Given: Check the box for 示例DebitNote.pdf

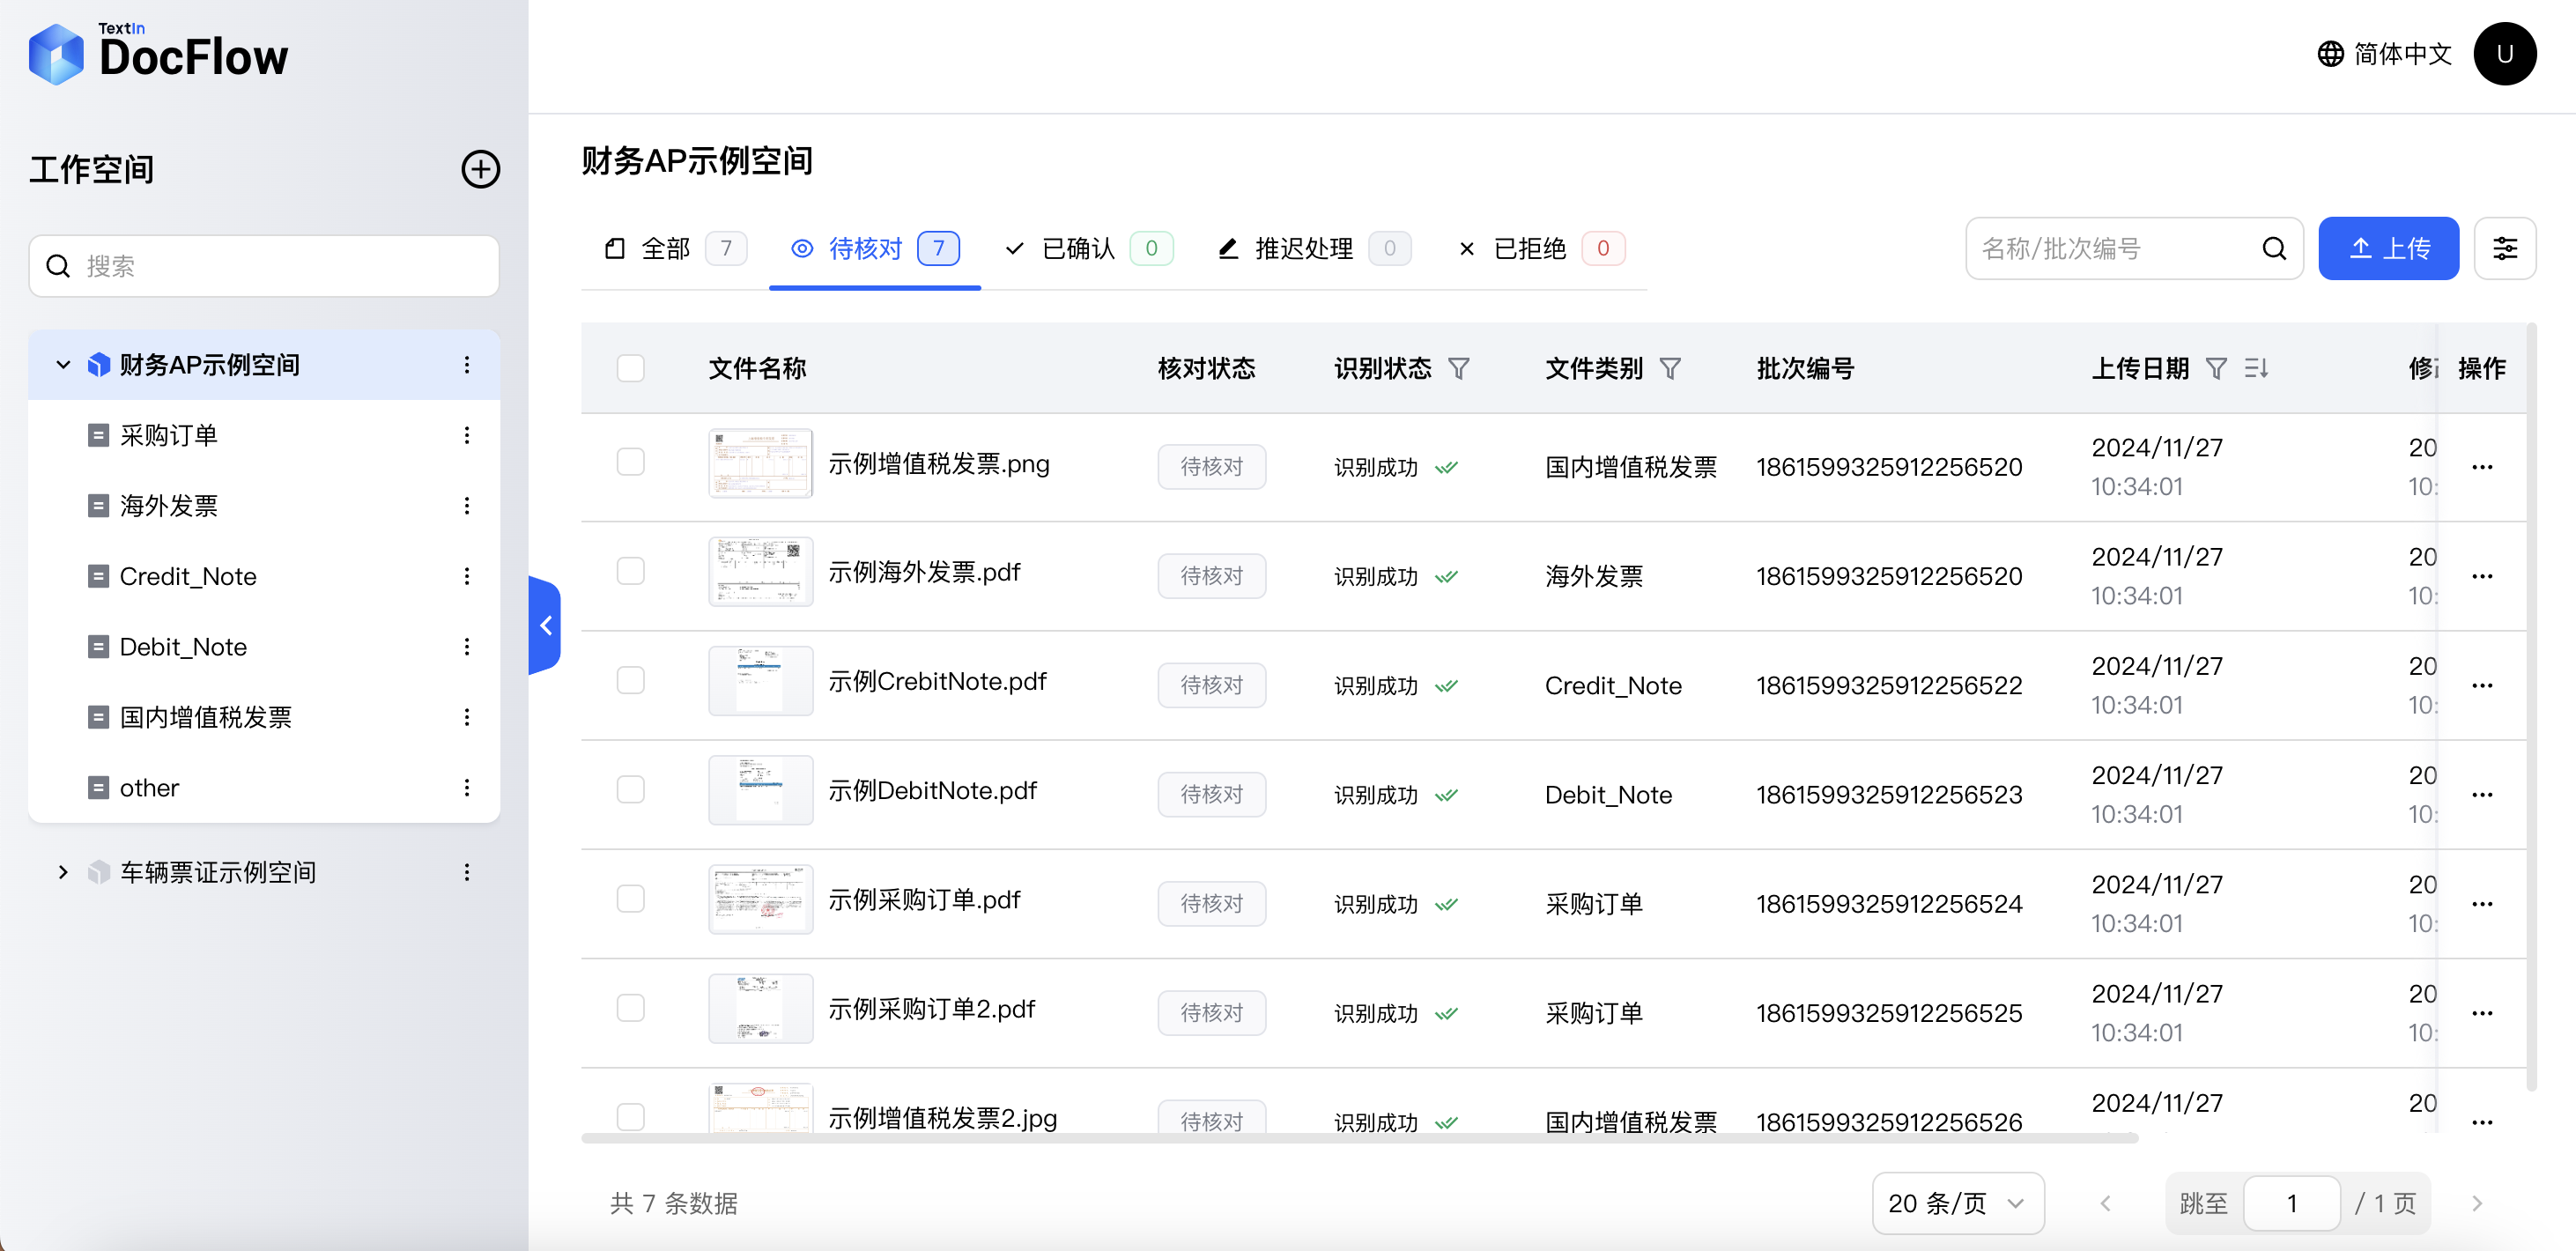Looking at the screenshot, I should 630,790.
